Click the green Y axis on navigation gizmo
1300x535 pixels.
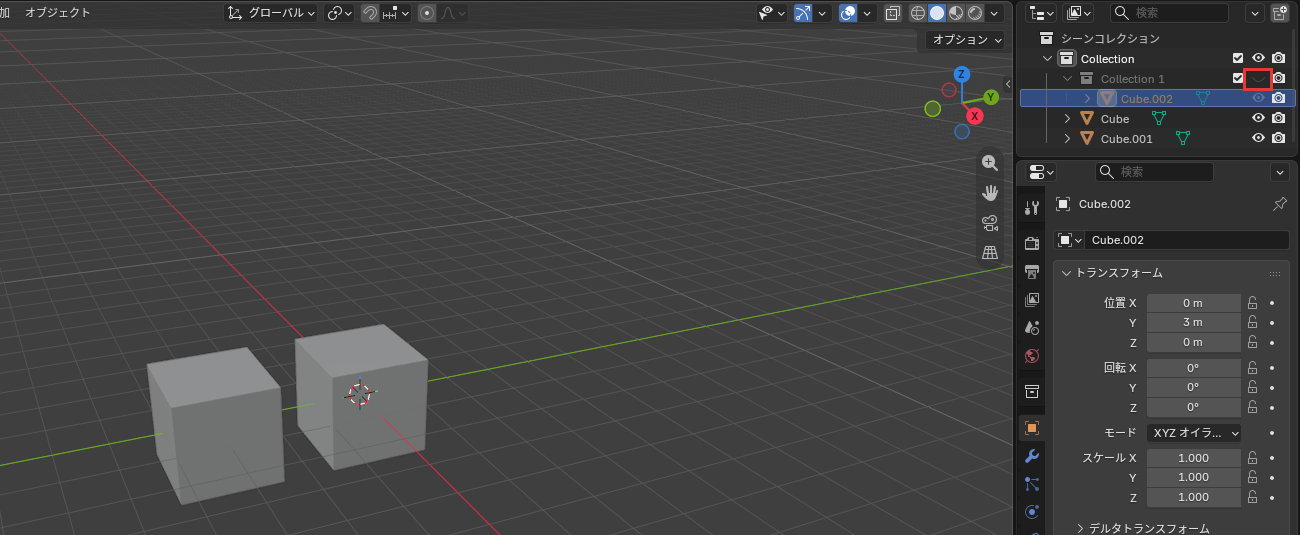[991, 97]
